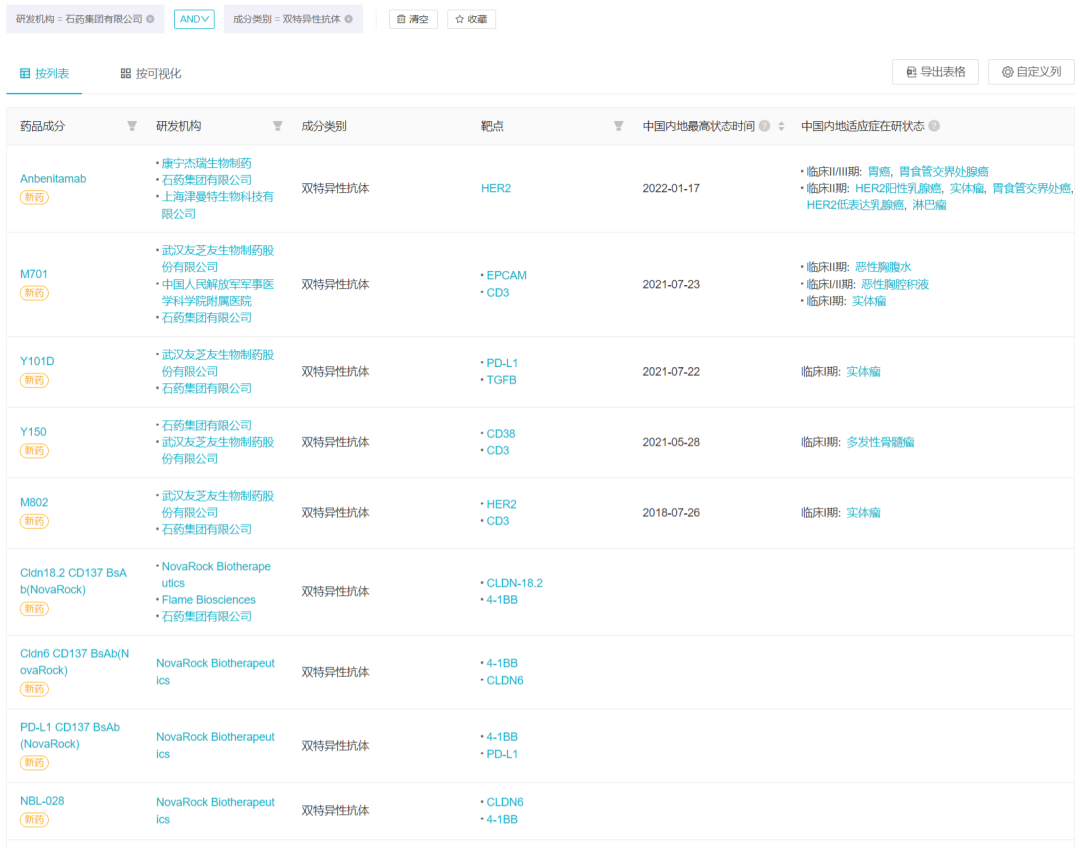1080x848 pixels.
Task: Open the Cldn18.2 CD137 BsAb(NovaRock) drug link
Action: point(73,581)
